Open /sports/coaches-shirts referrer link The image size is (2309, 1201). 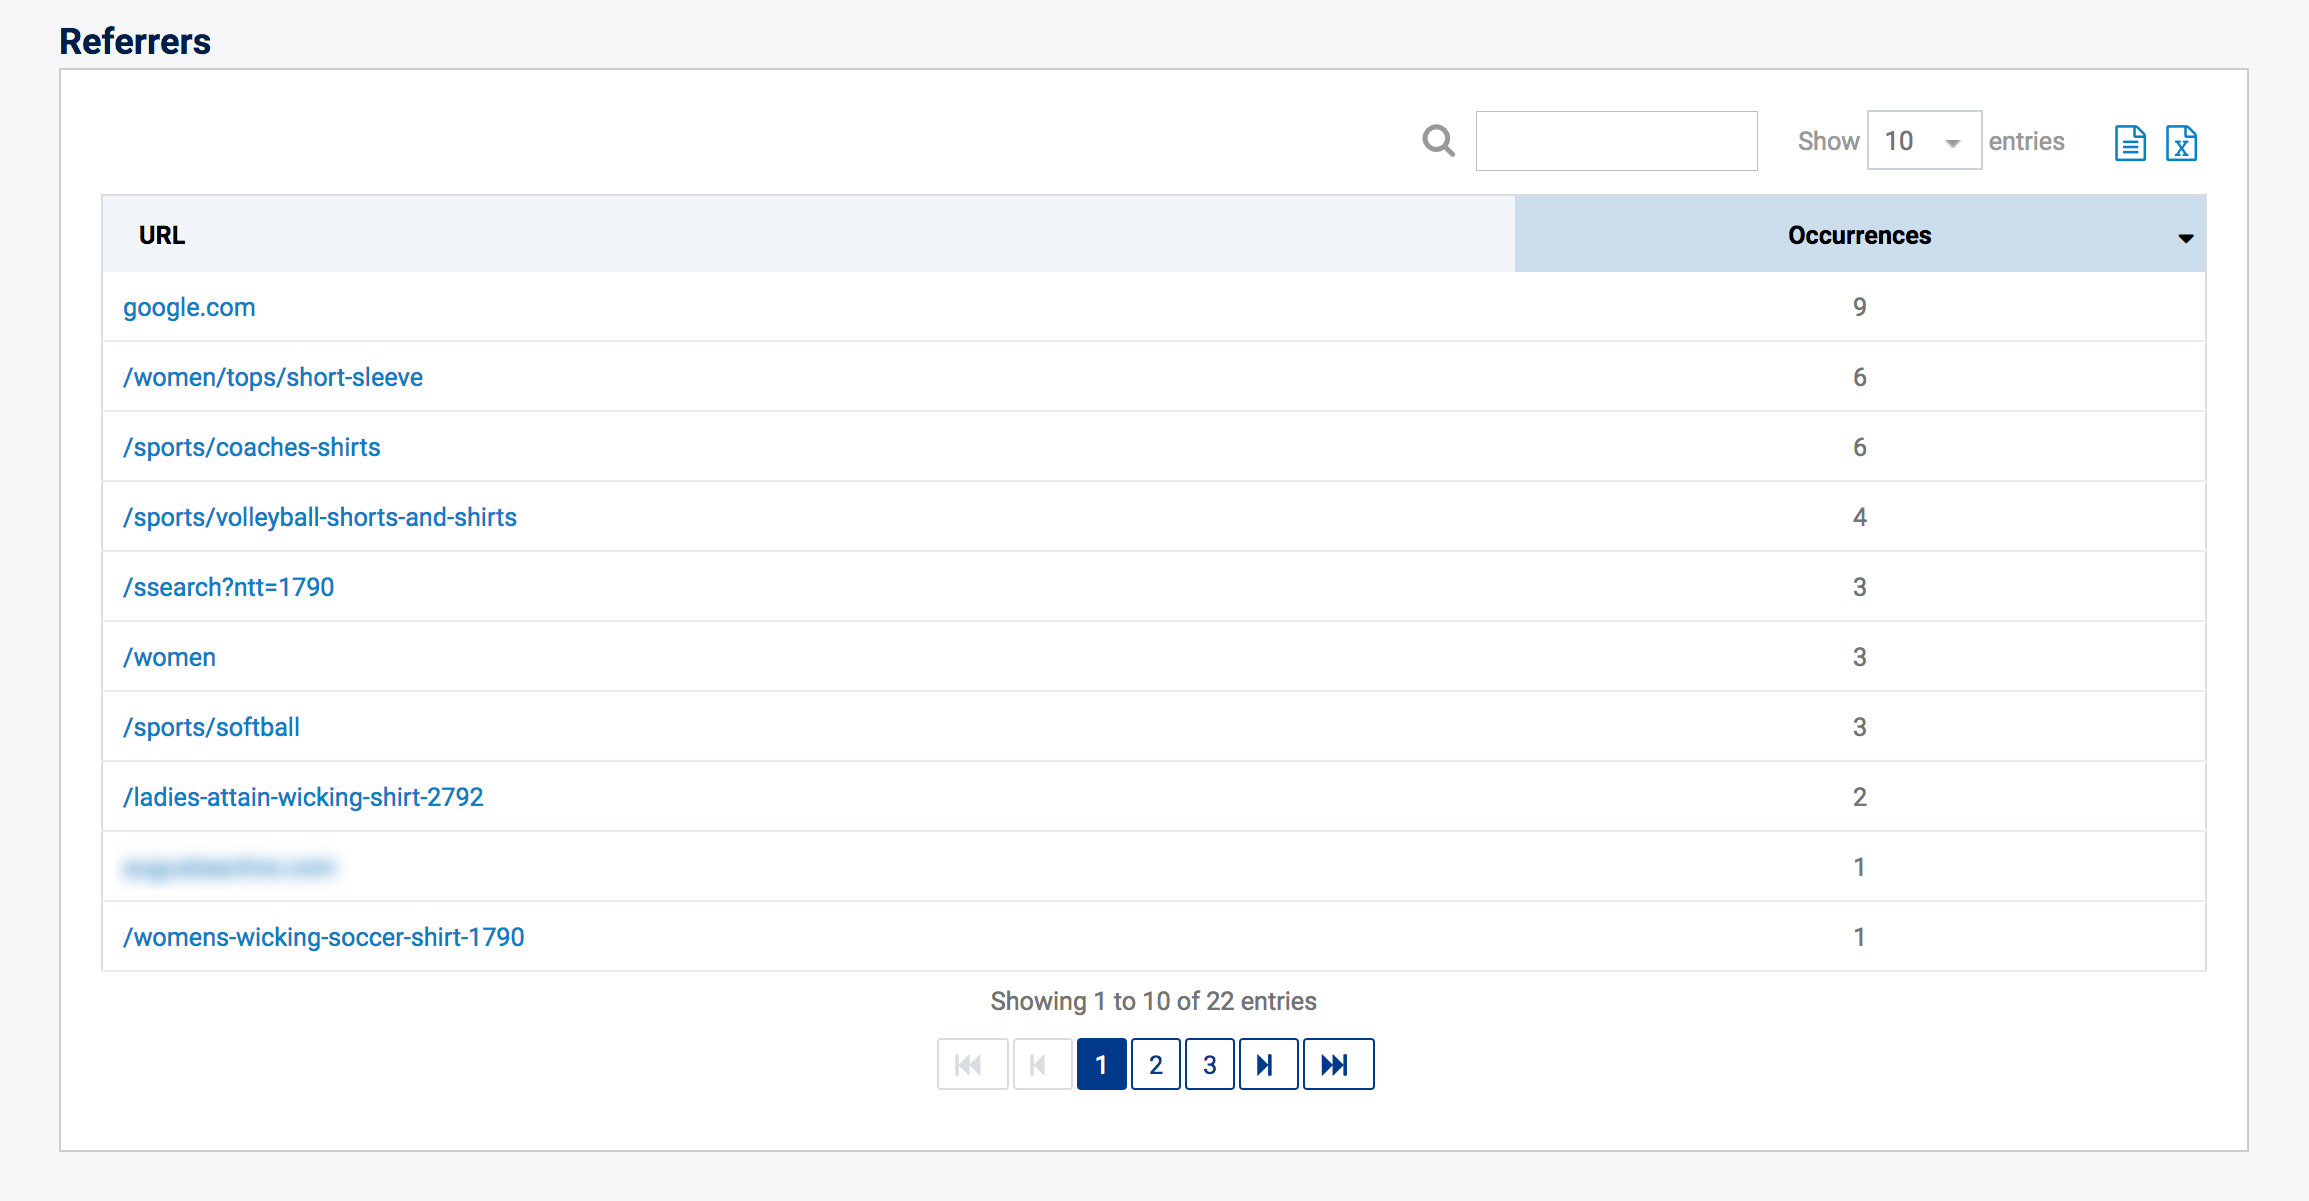pyautogui.click(x=251, y=447)
